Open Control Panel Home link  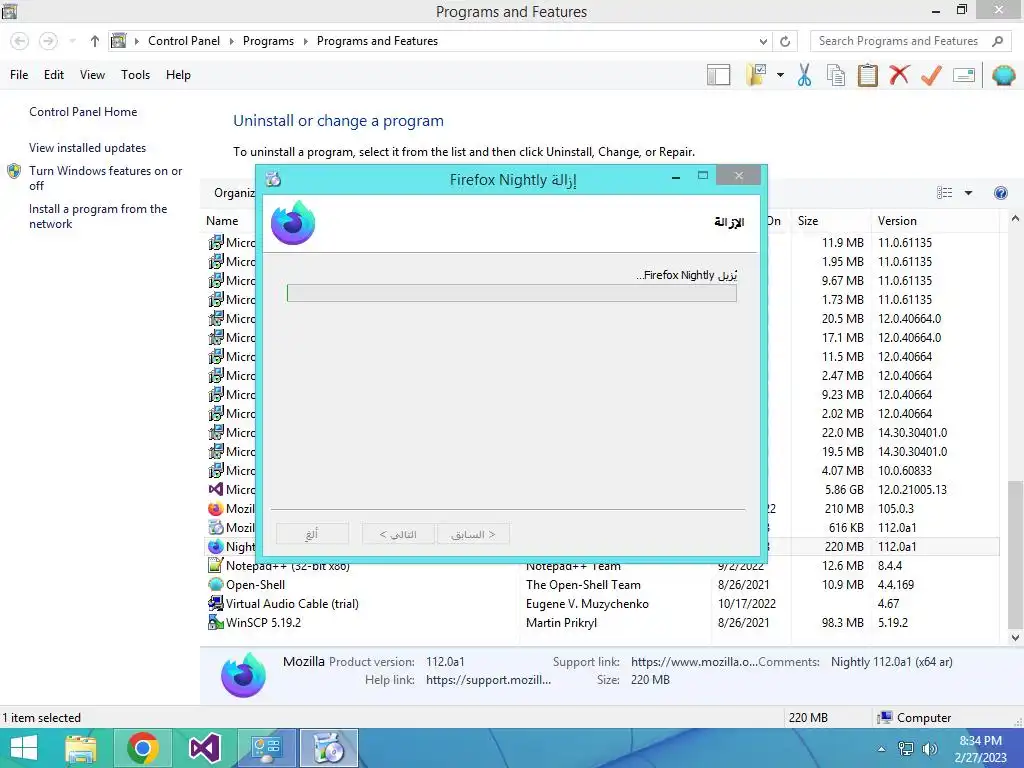tap(83, 112)
